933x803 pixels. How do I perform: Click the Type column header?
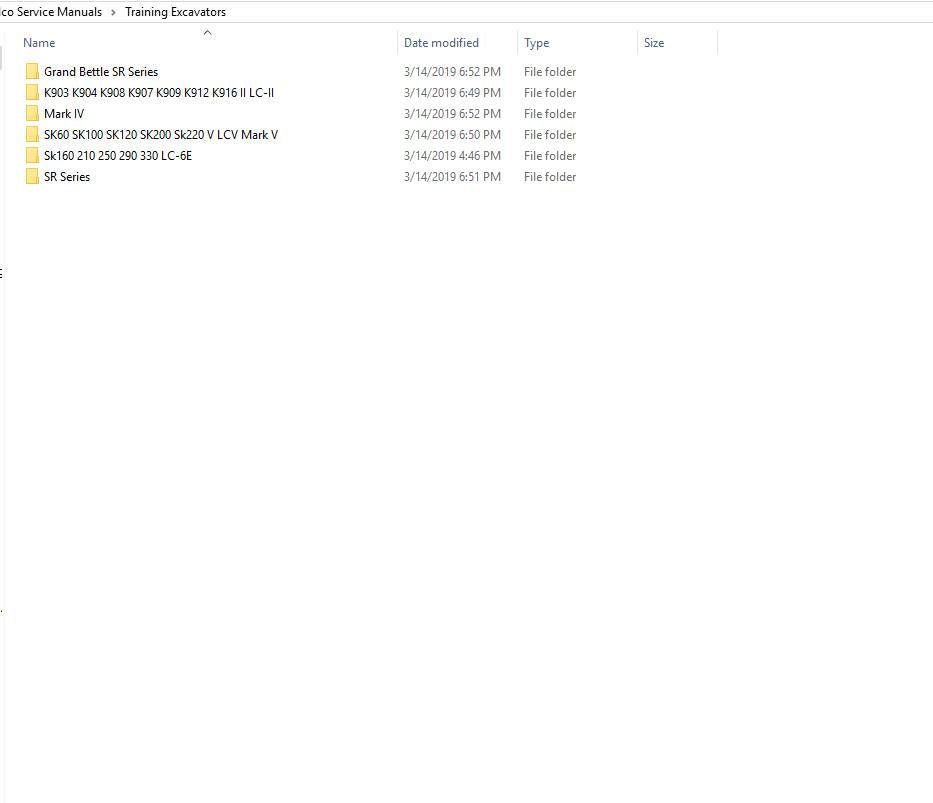(537, 43)
